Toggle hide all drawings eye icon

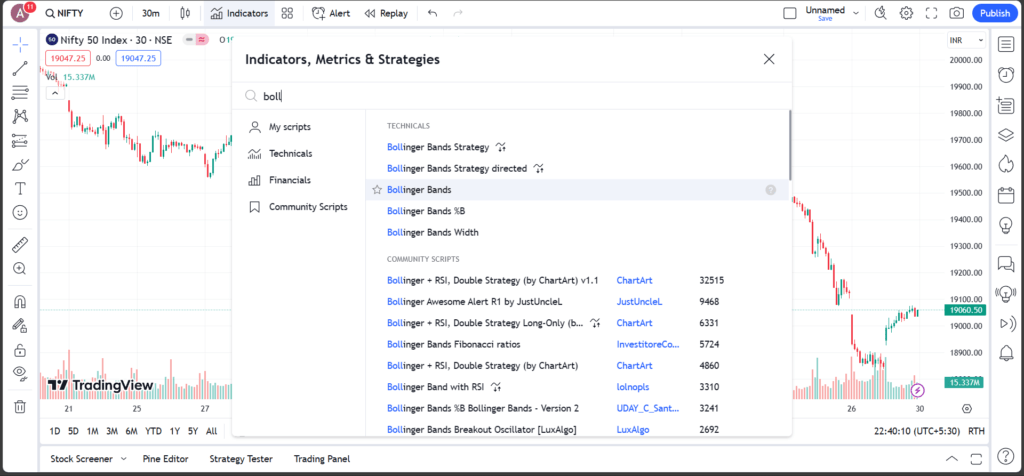tap(19, 373)
